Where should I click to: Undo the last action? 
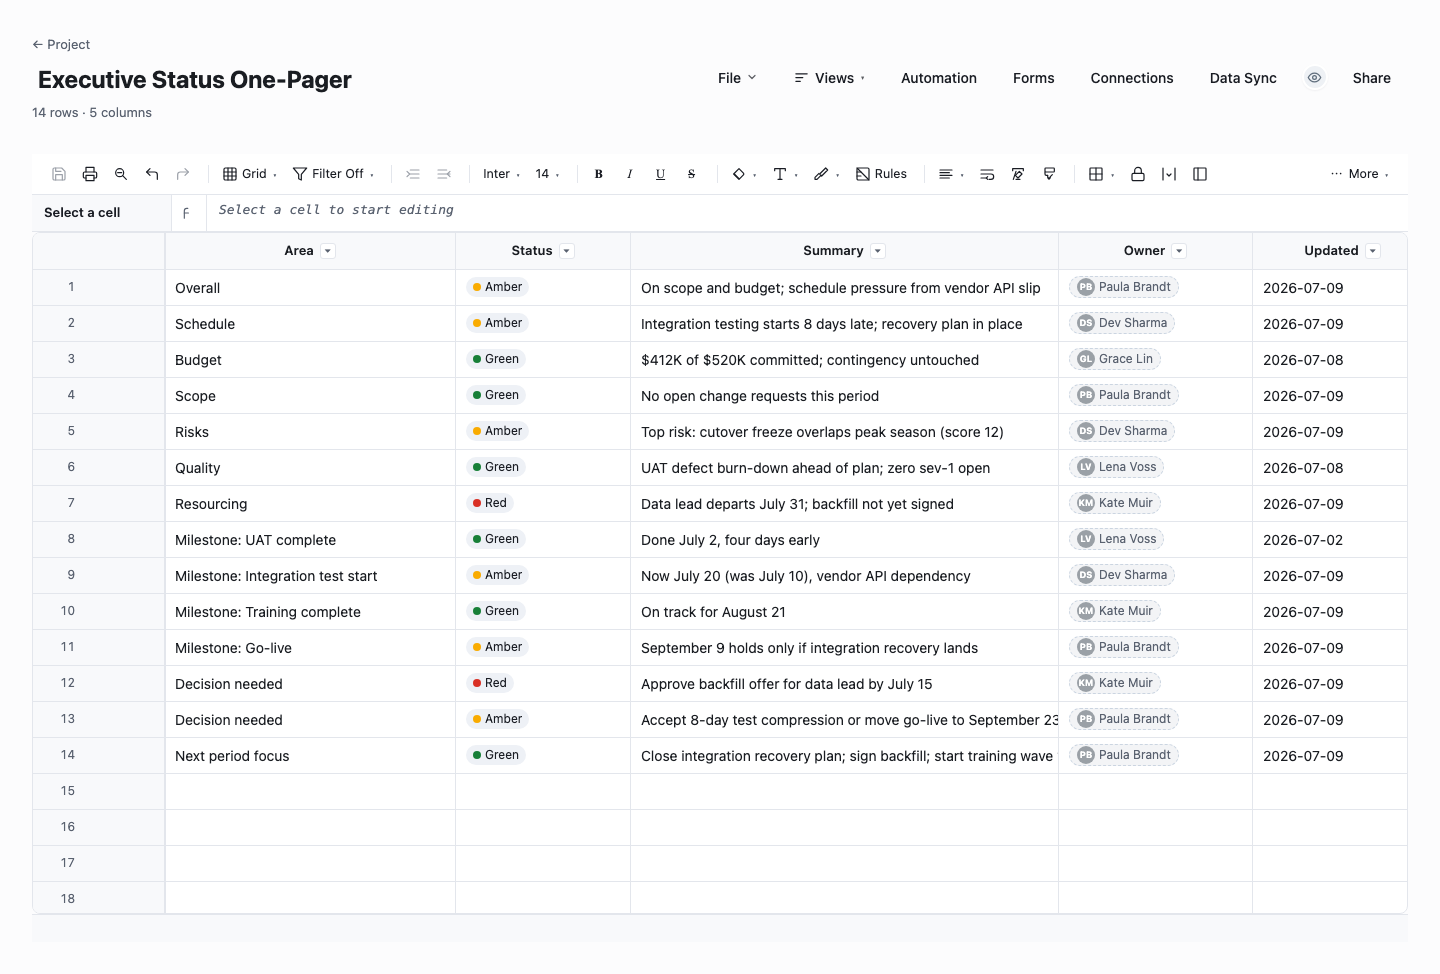click(x=152, y=174)
